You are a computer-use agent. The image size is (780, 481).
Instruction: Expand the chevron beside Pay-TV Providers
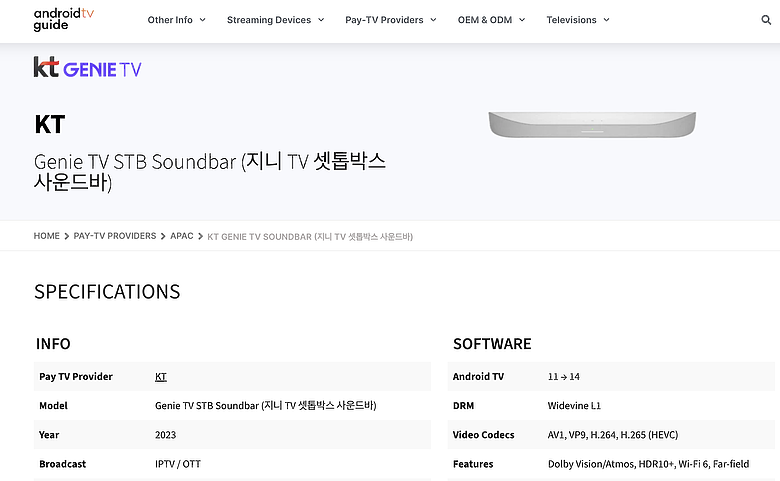[433, 20]
